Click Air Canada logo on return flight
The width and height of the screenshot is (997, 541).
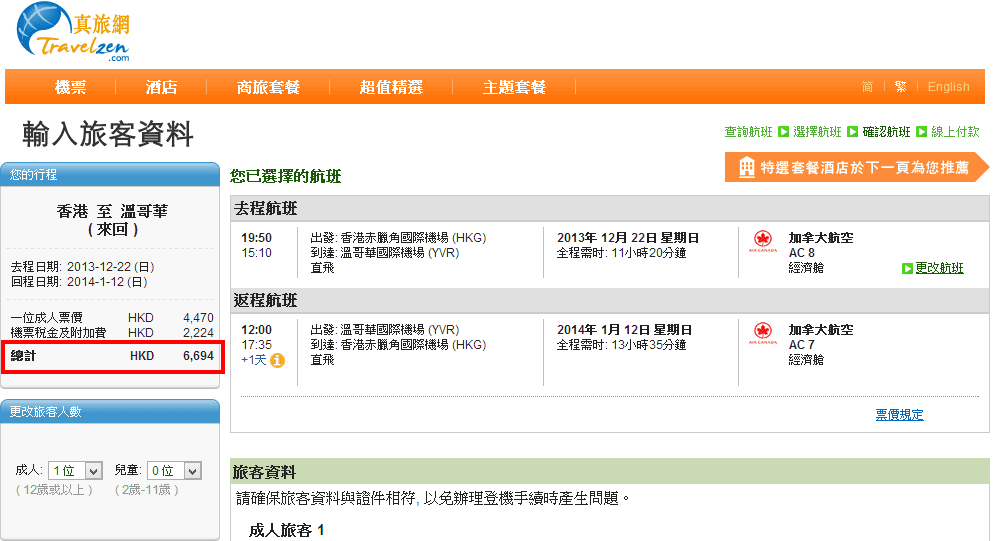764,333
